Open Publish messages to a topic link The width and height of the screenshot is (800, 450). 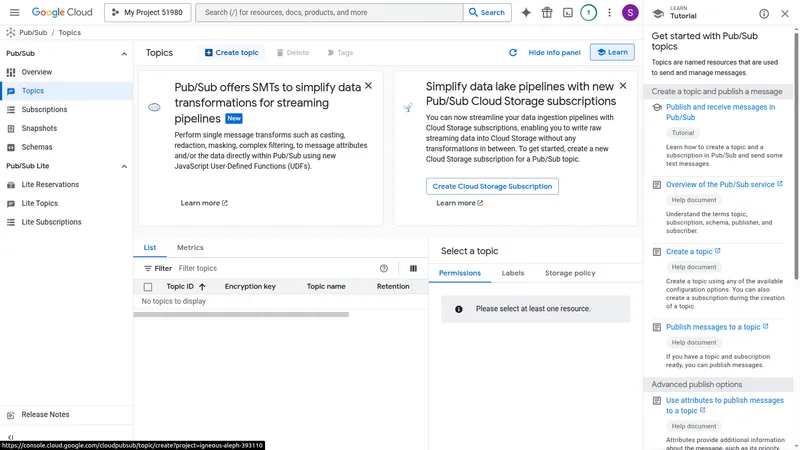tap(717, 327)
